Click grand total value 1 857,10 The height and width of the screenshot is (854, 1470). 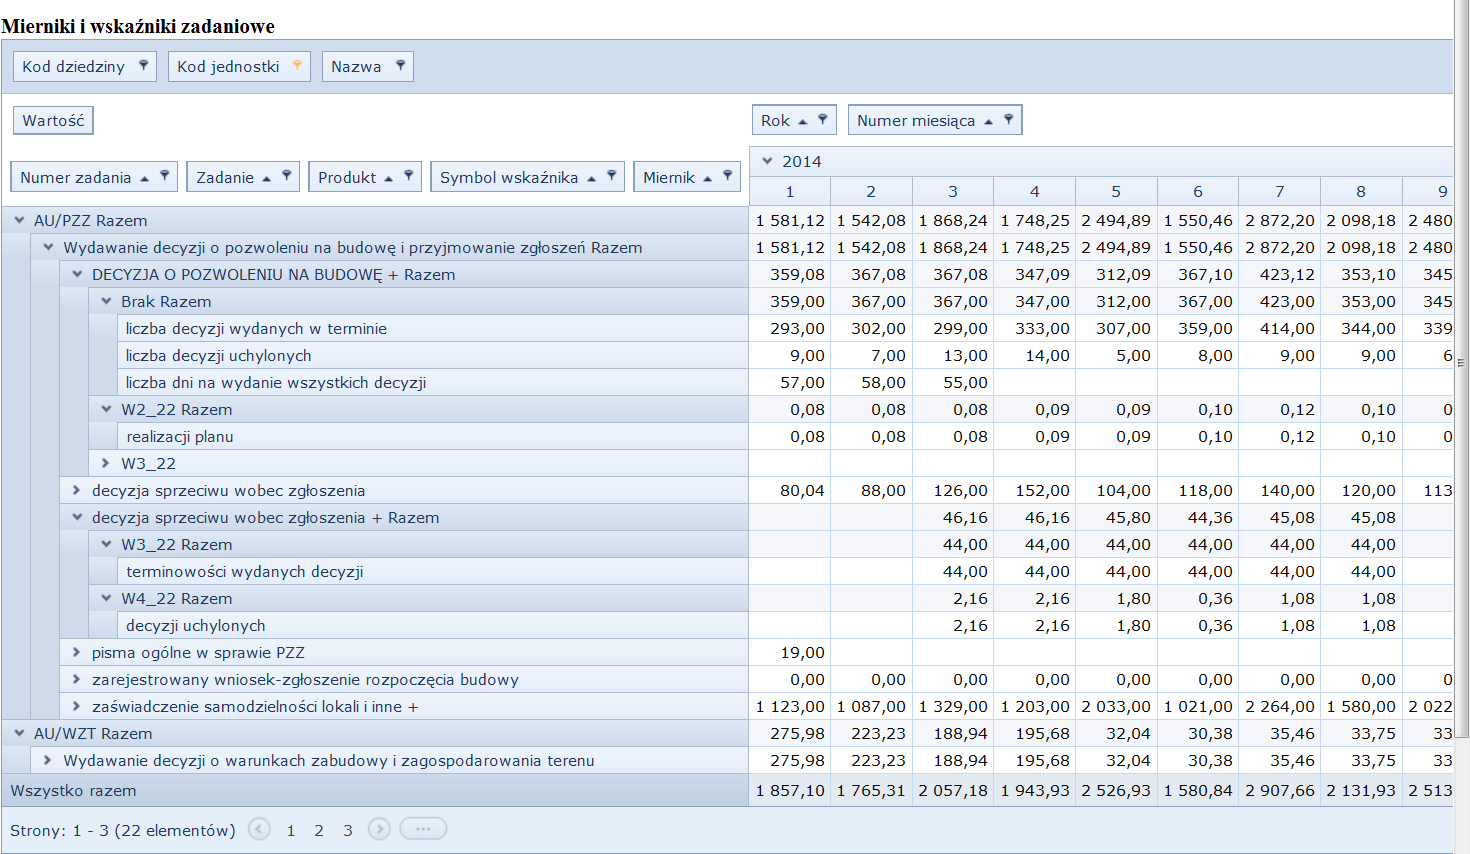tap(790, 790)
